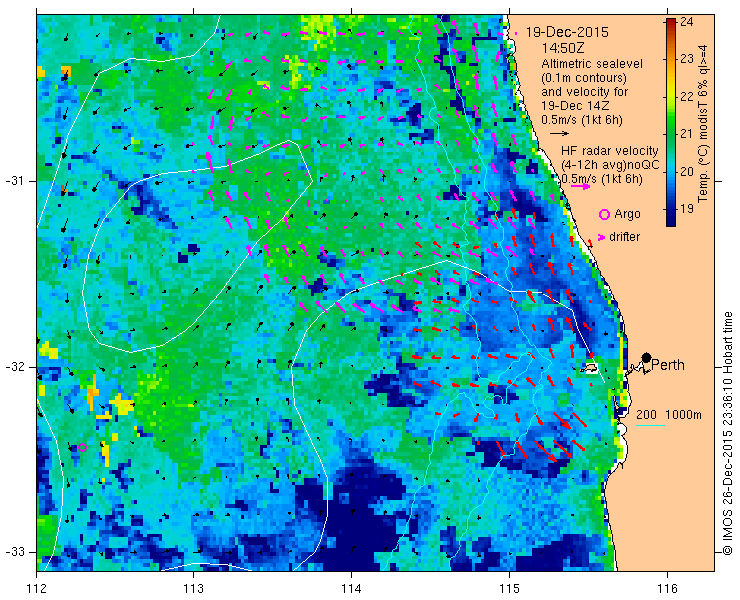
Task: Click the 'Altimetric sealevel' label
Action: pos(592,64)
